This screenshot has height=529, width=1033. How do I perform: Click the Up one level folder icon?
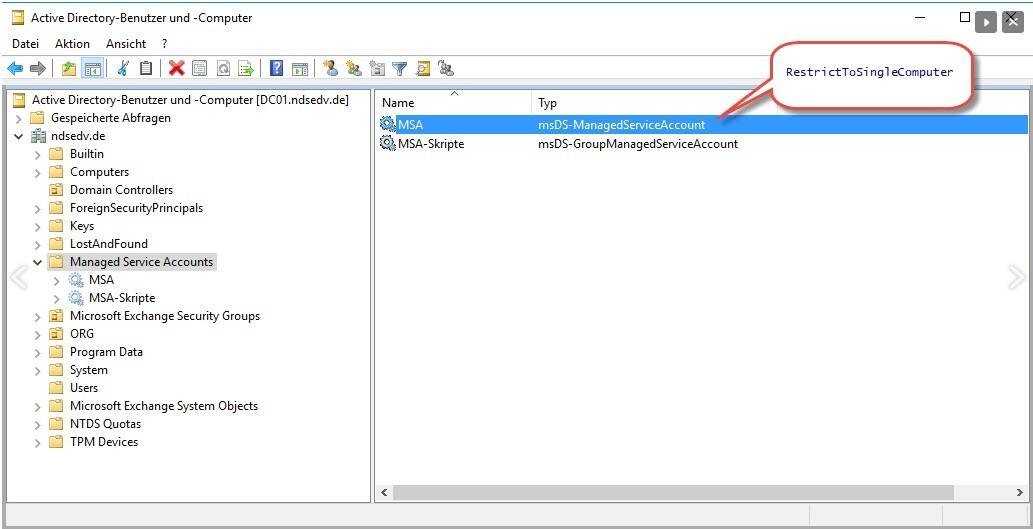click(x=68, y=68)
